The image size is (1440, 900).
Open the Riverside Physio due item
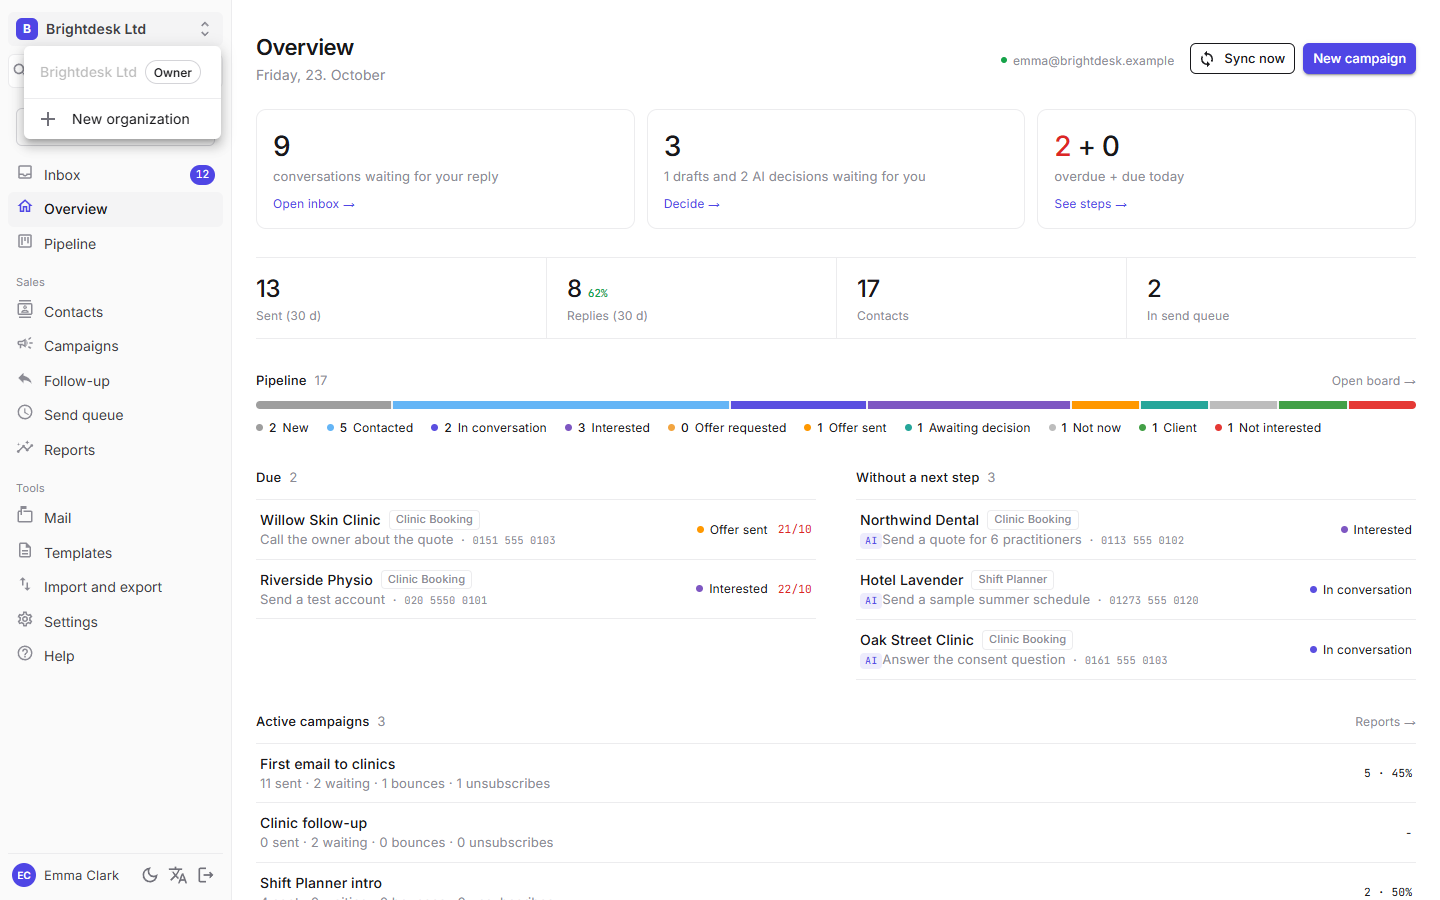point(536,589)
